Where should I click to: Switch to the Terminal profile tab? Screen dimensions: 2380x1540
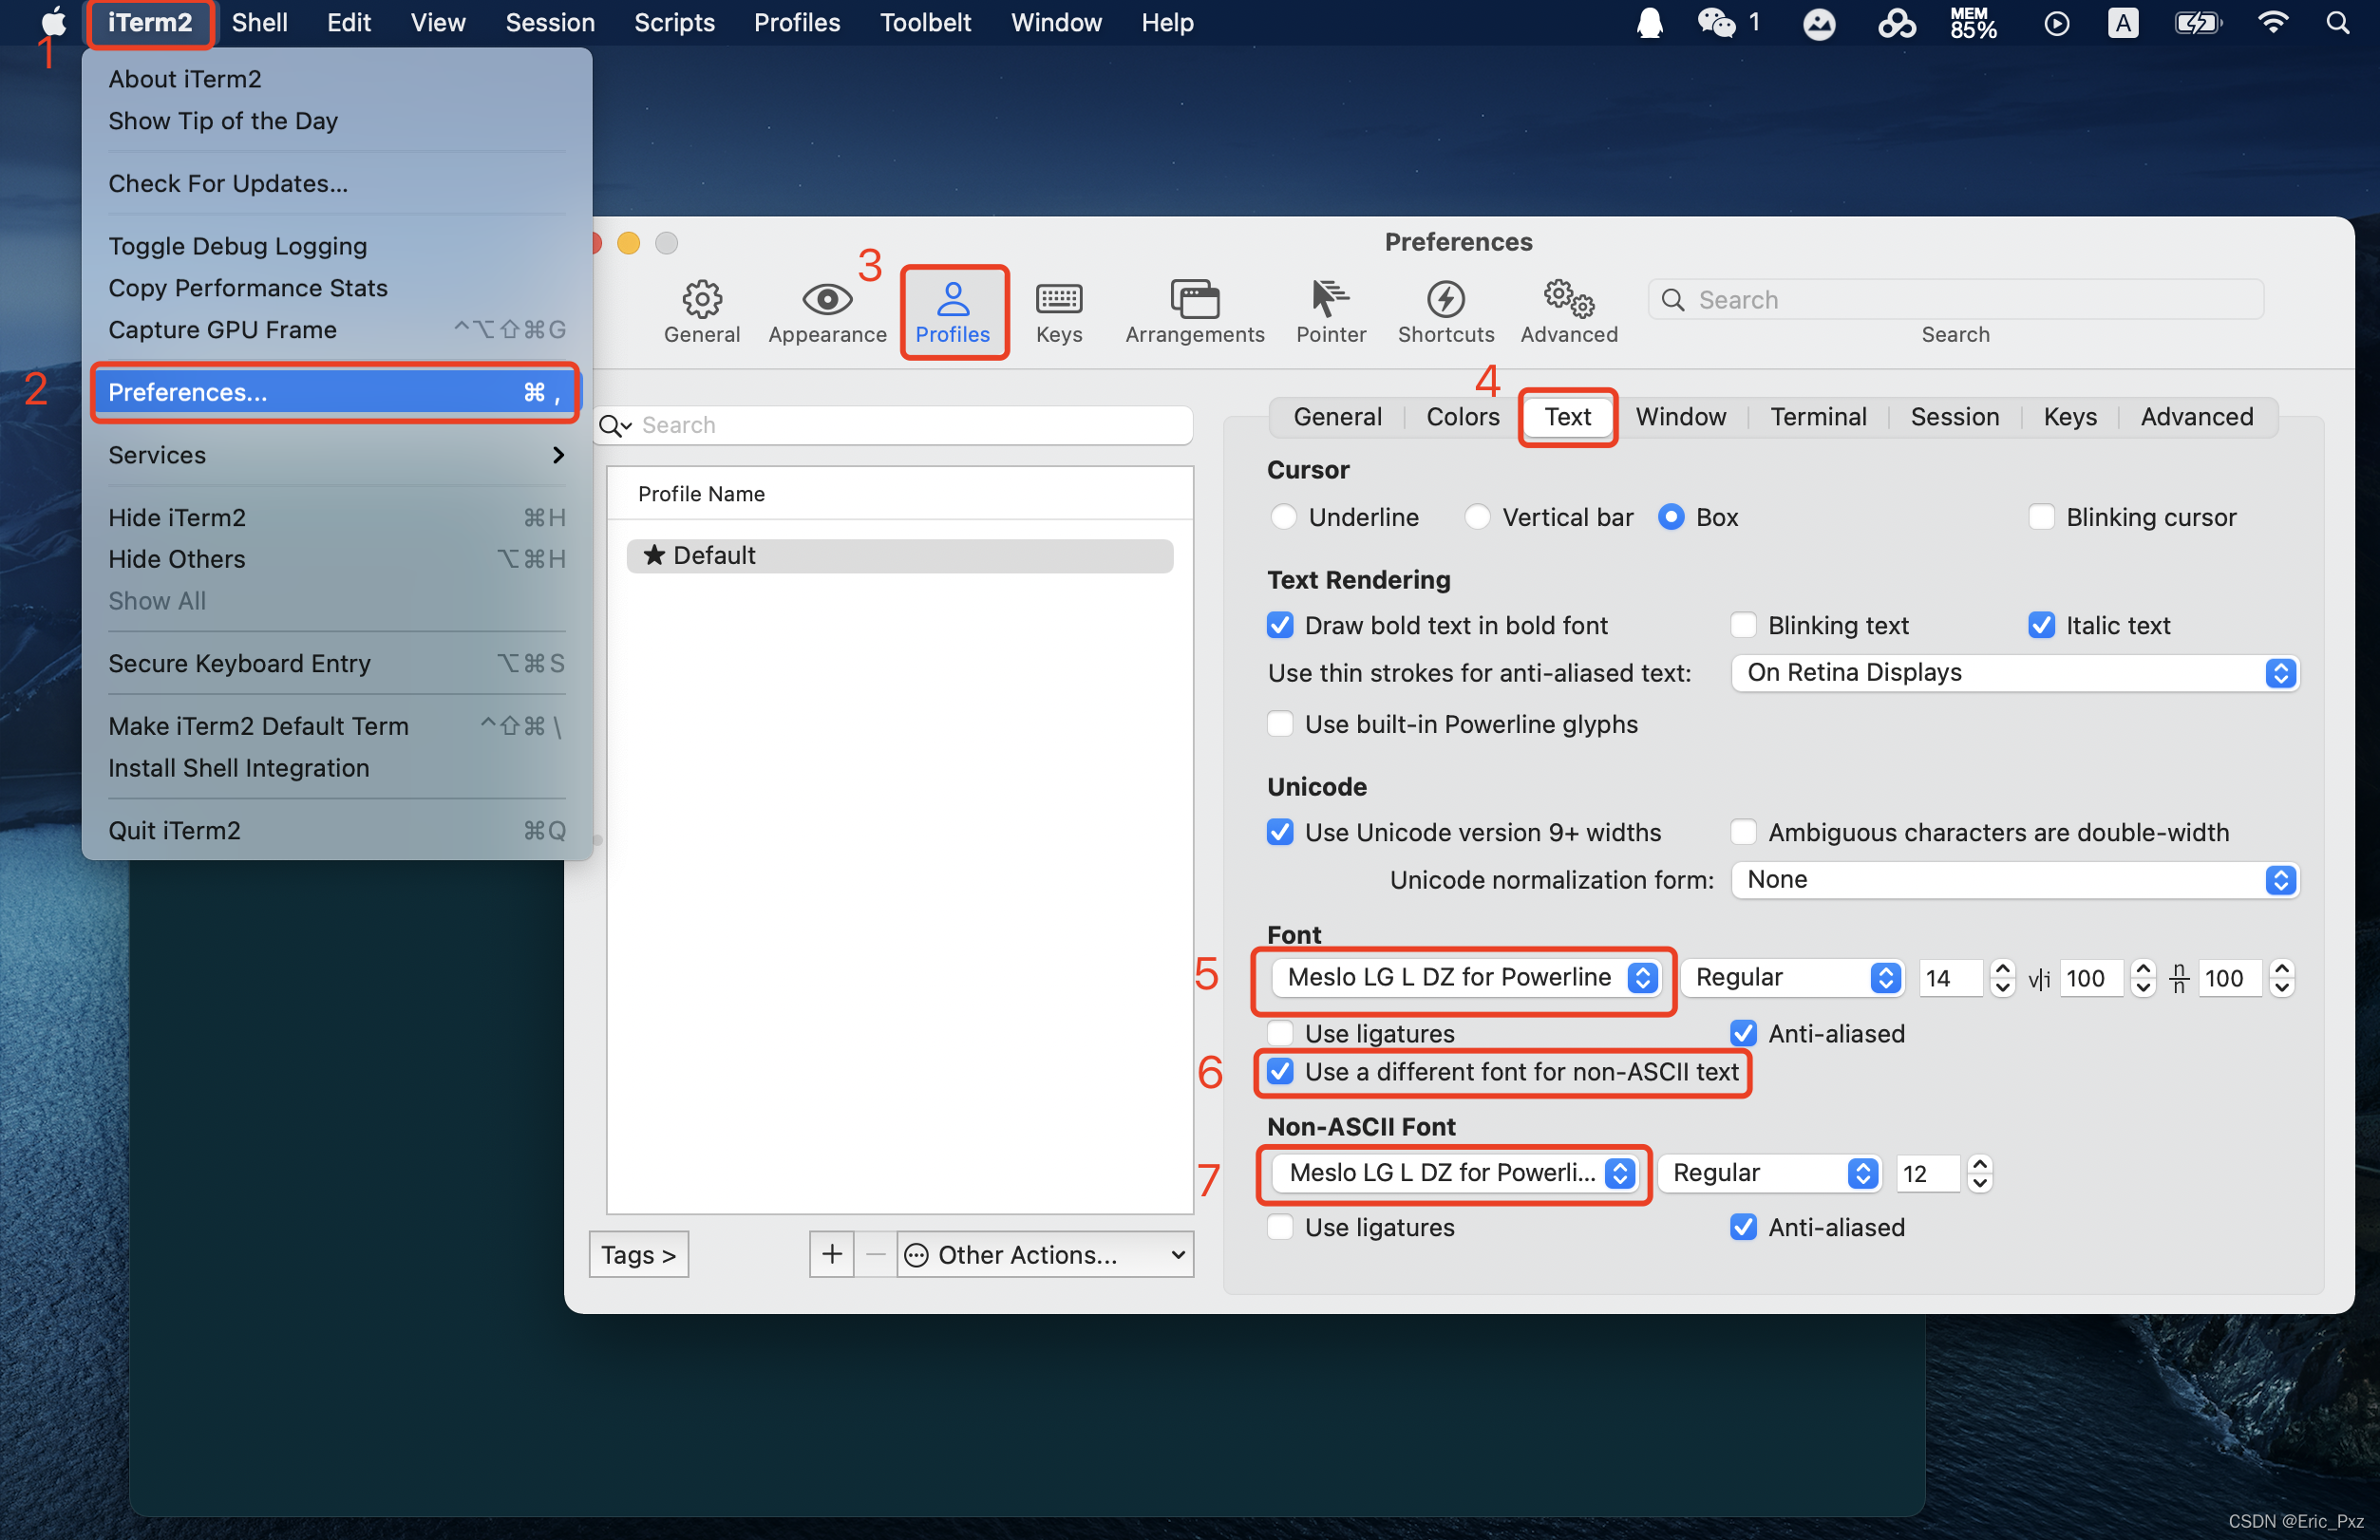(x=1818, y=417)
